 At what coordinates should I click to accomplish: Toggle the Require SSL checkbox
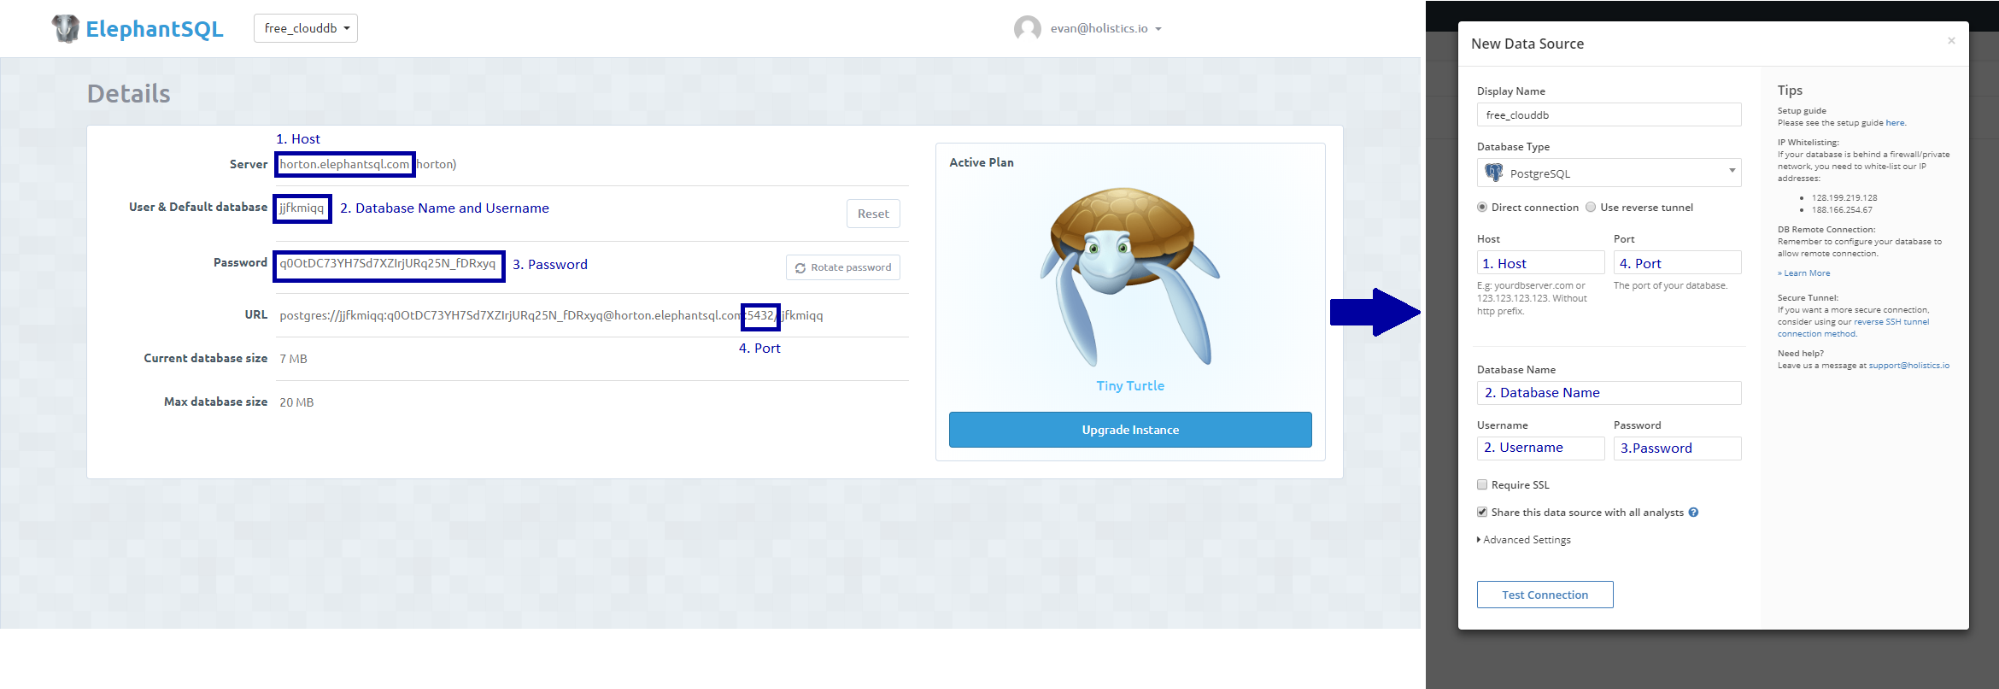pyautogui.click(x=1482, y=485)
